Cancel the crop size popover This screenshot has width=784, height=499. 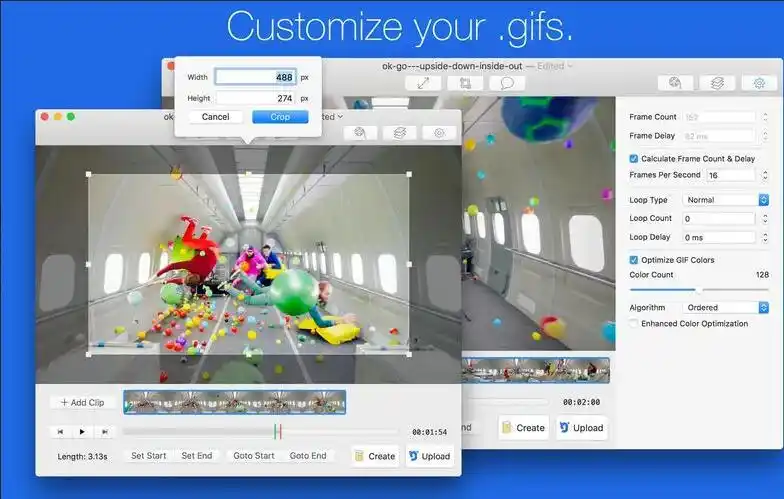[216, 116]
